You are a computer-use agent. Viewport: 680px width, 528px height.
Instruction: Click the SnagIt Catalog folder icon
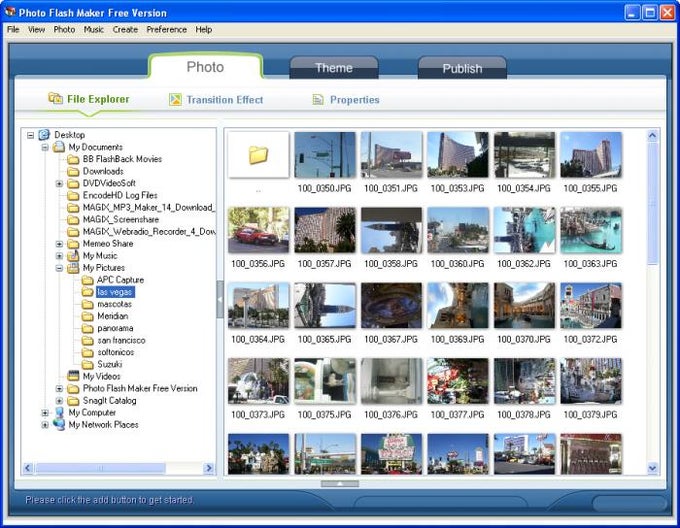point(73,401)
